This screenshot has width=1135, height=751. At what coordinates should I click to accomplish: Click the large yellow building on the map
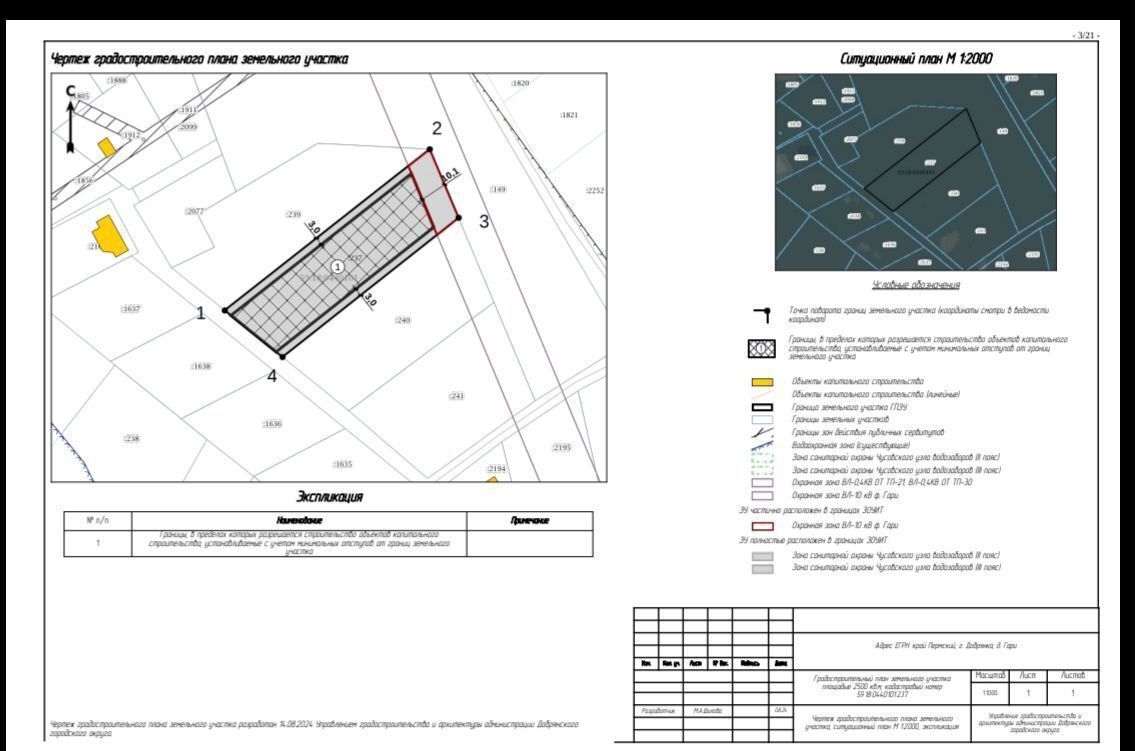pos(109,236)
